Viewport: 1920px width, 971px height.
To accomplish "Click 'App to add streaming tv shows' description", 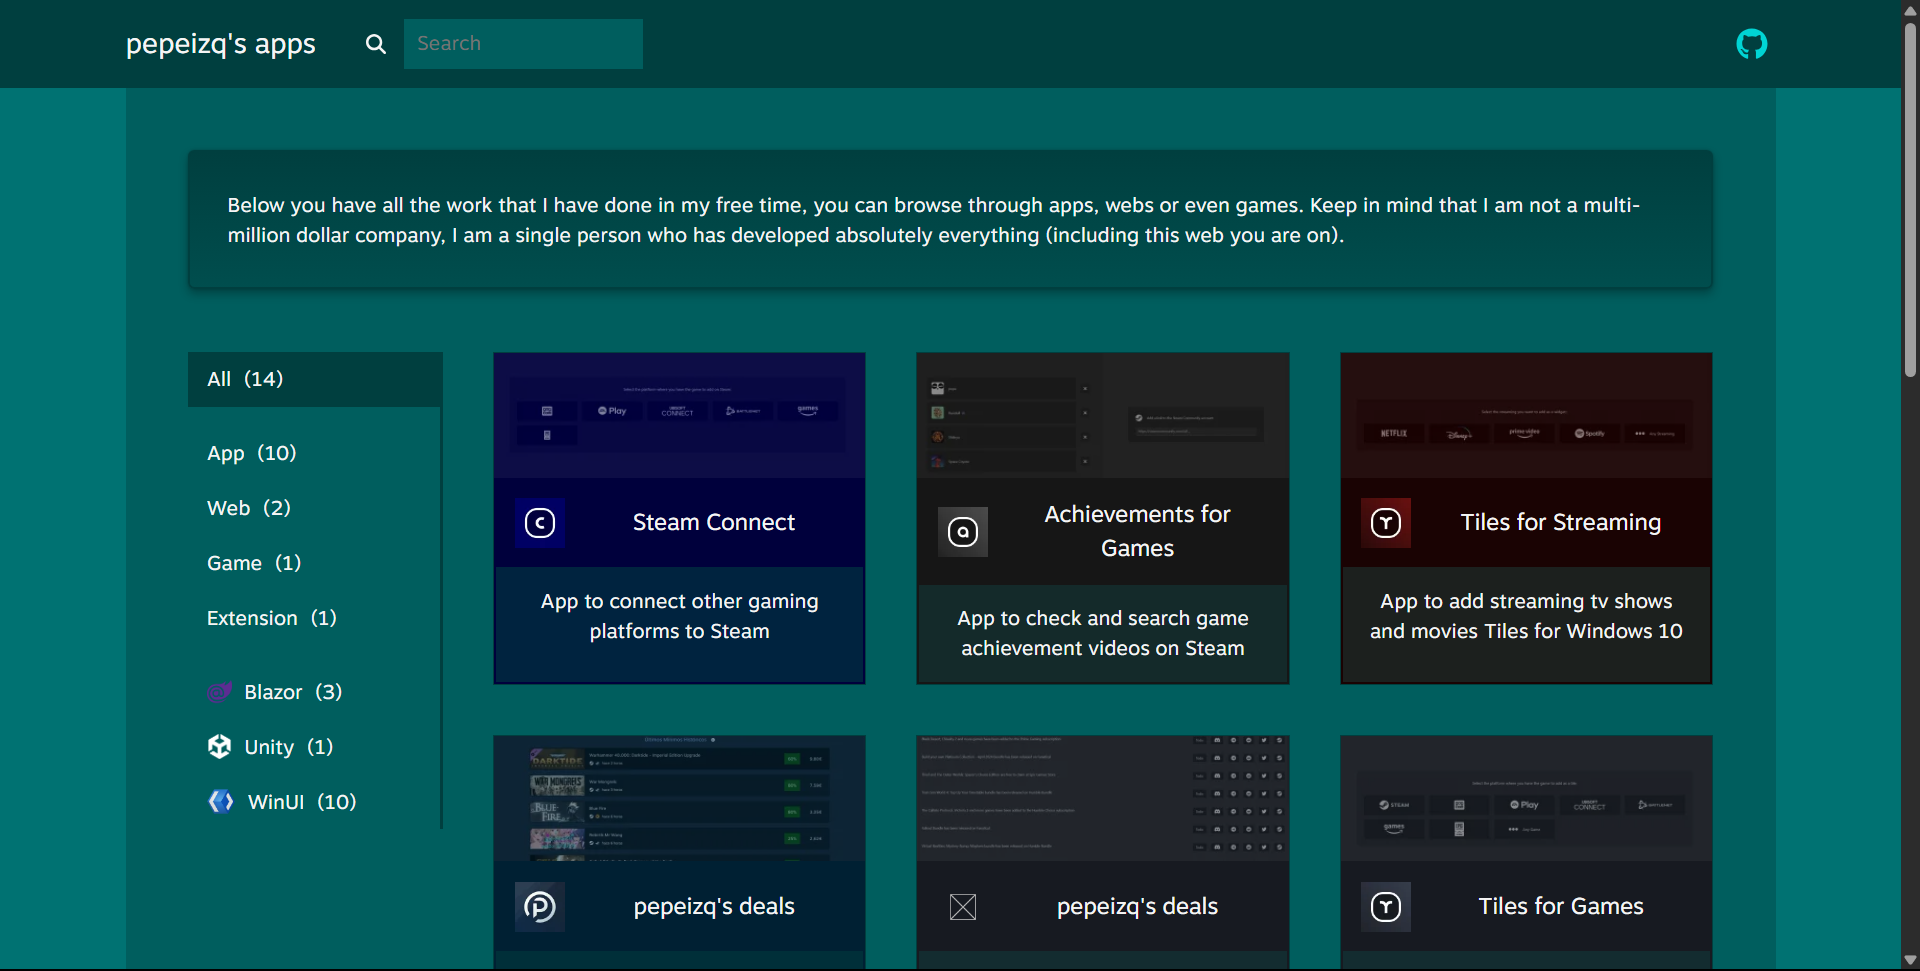I will [x=1526, y=616].
